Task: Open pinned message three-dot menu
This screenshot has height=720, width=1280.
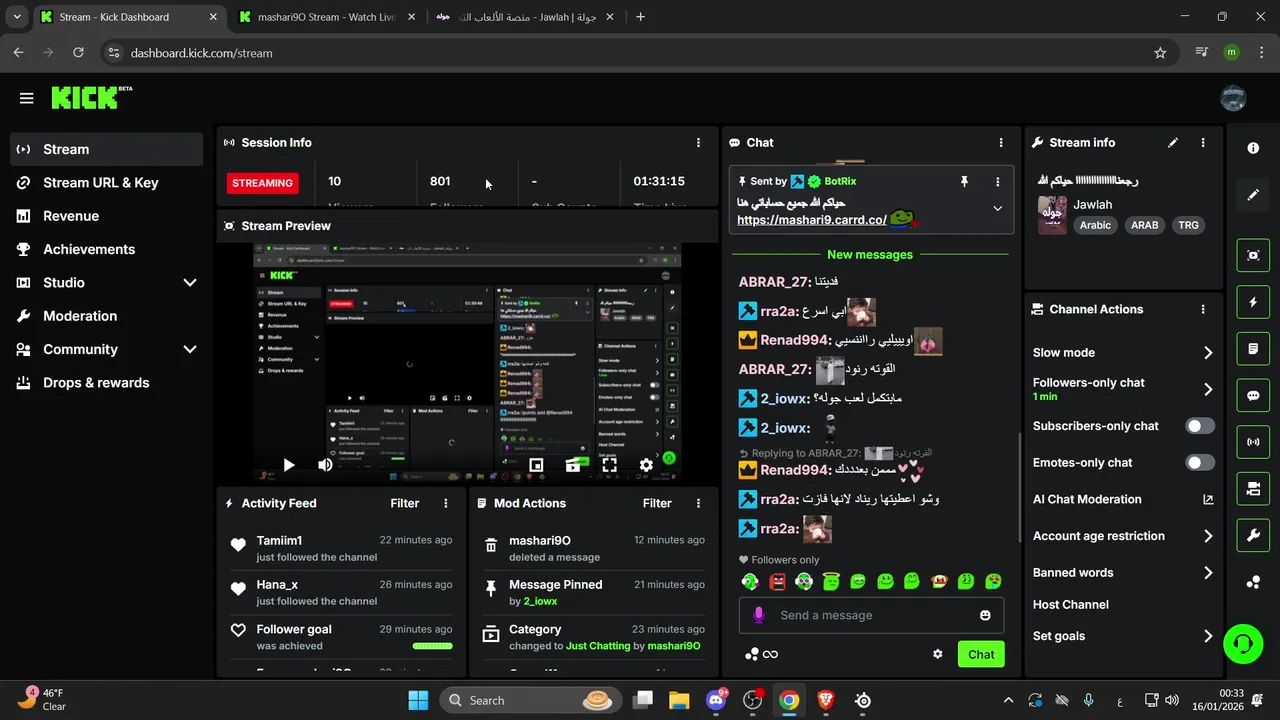Action: tap(997, 182)
